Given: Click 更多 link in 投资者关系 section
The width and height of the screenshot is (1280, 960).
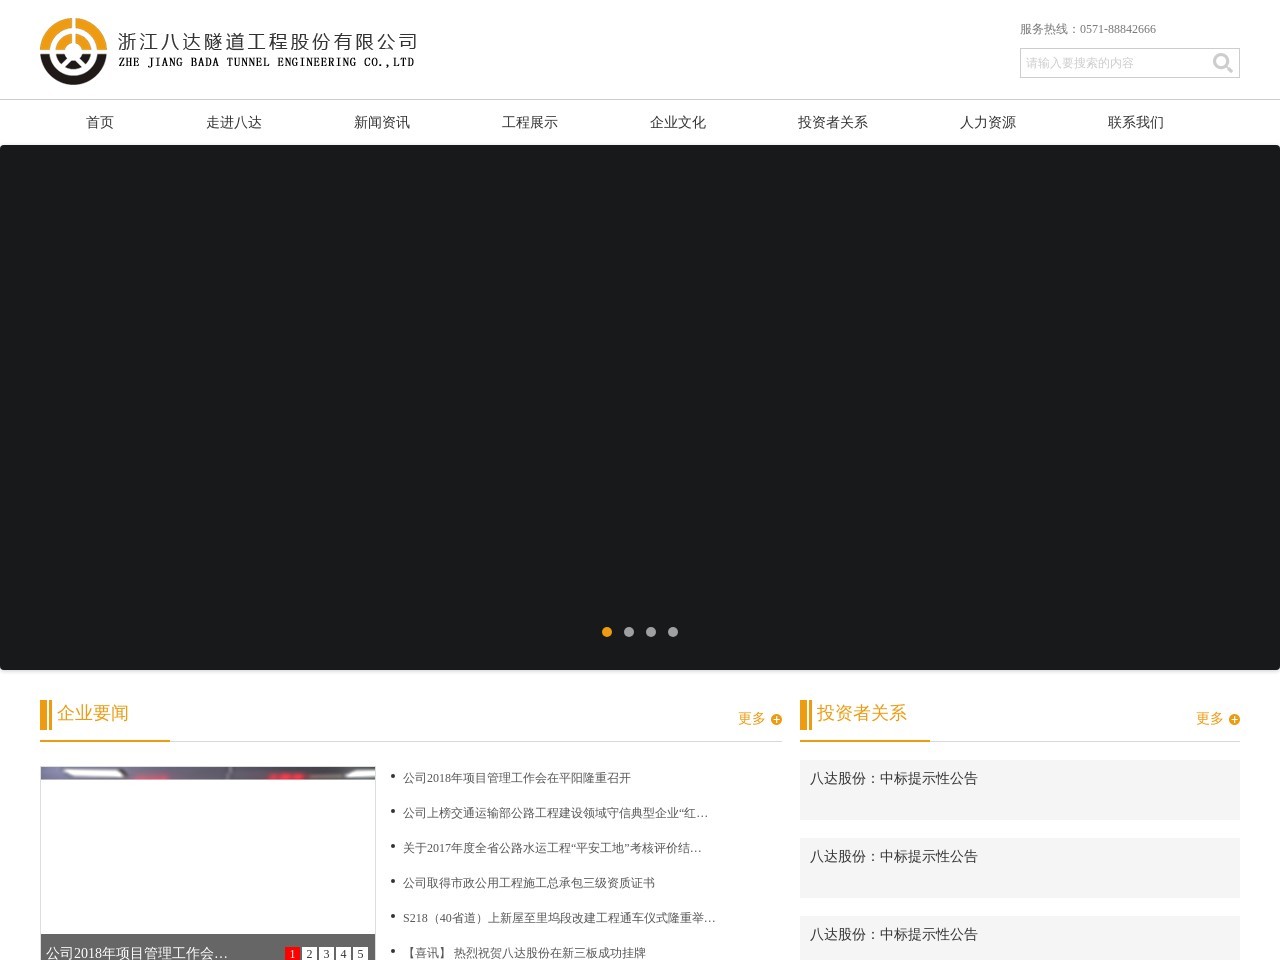Looking at the screenshot, I should 1209,719.
